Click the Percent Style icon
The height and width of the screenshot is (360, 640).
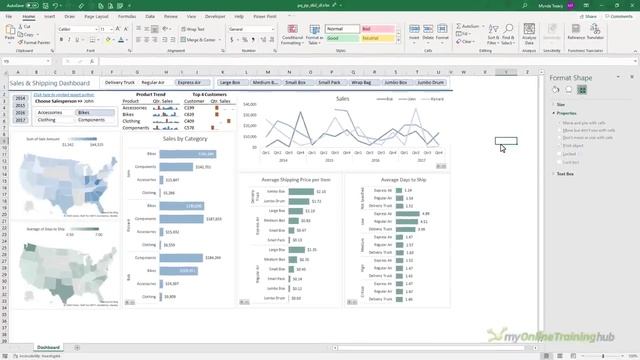pos(245,40)
